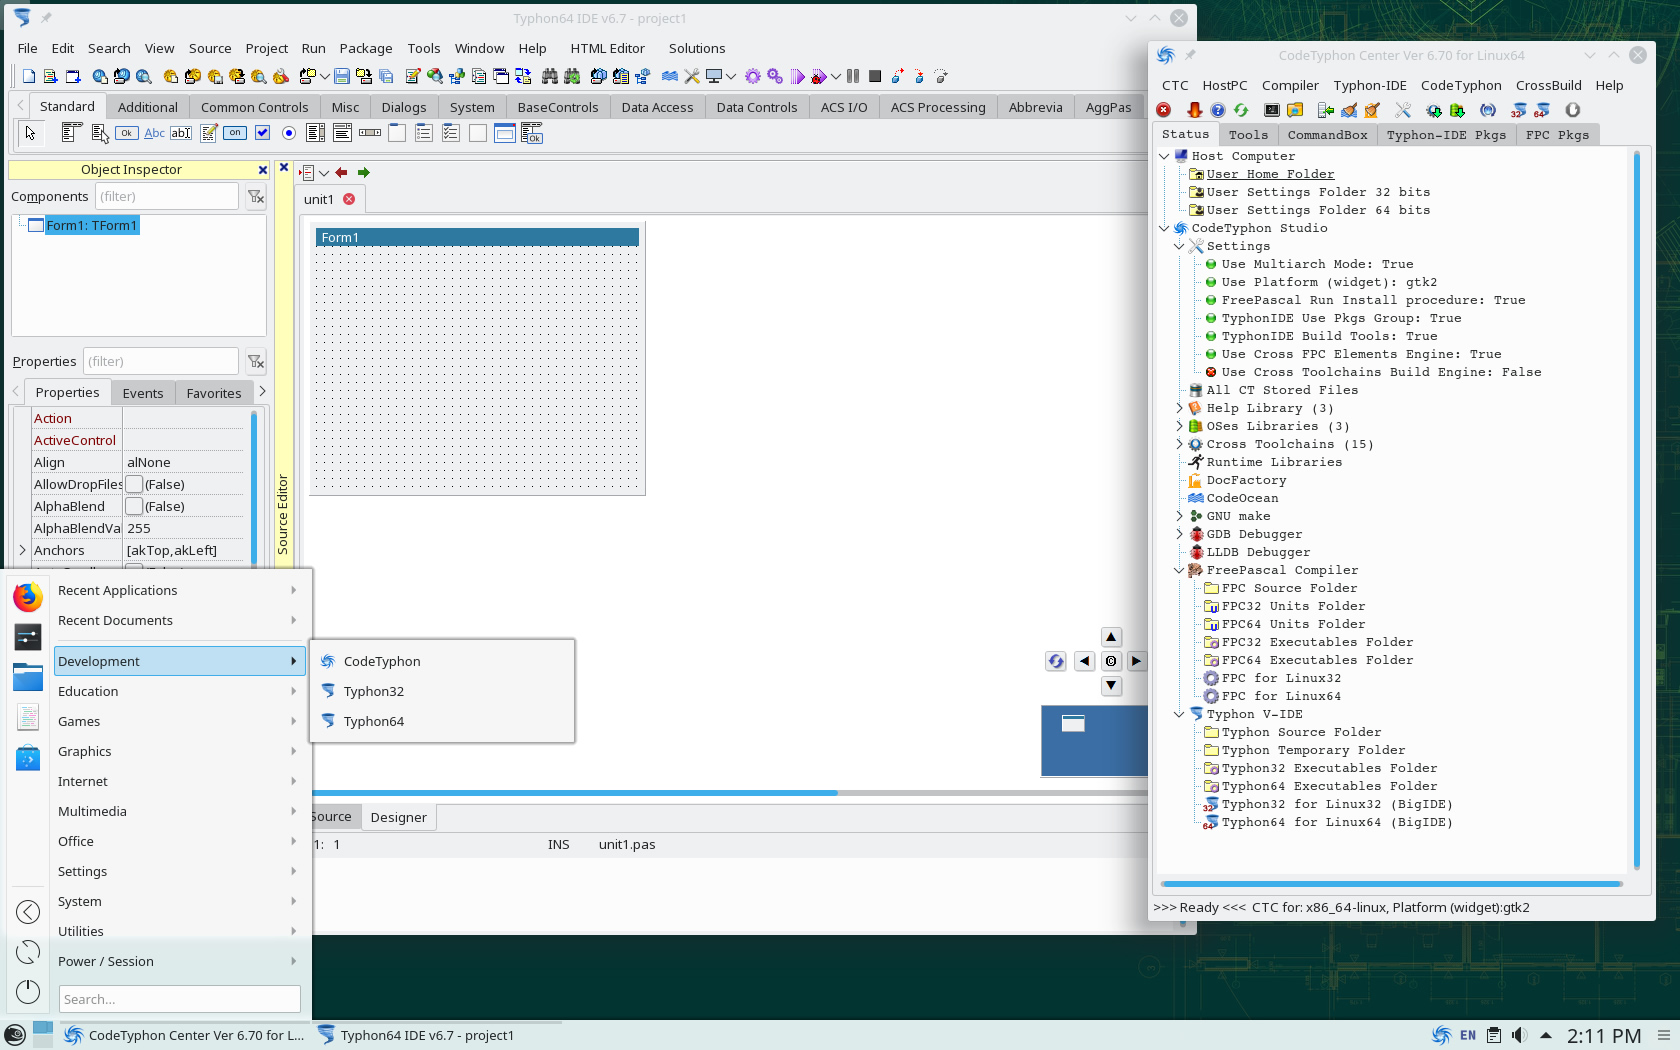The width and height of the screenshot is (1680, 1050).
Task: Open the terminal icon in CodeTyphon Center
Action: (1272, 110)
